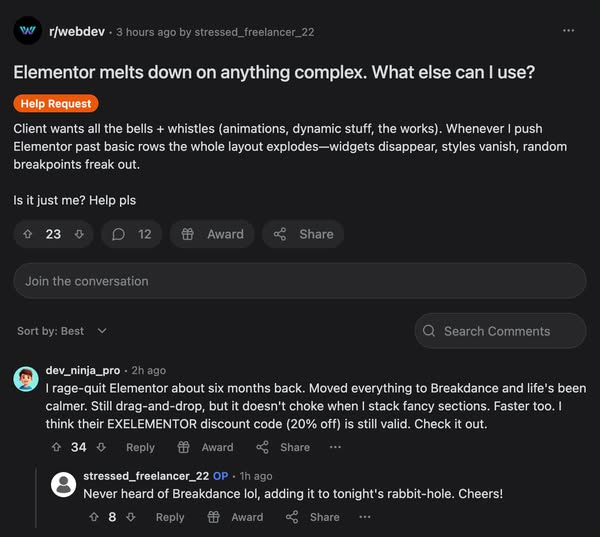Click the Join the conversation field
Image resolution: width=600 pixels, height=537 pixels.
(300, 281)
